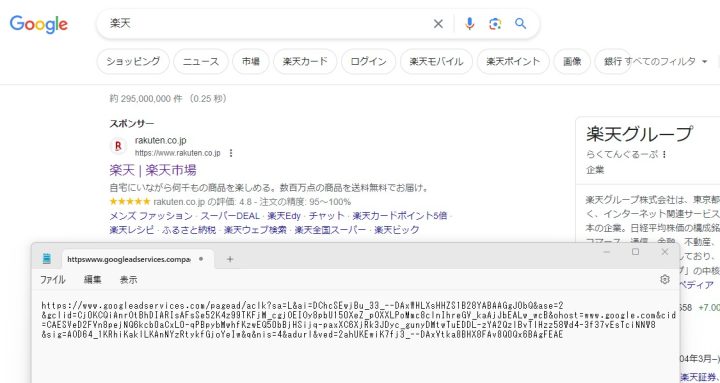This screenshot has width=720, height=383.
Task: Expand the すべてのフィルタ dropdown
Action: 666,62
